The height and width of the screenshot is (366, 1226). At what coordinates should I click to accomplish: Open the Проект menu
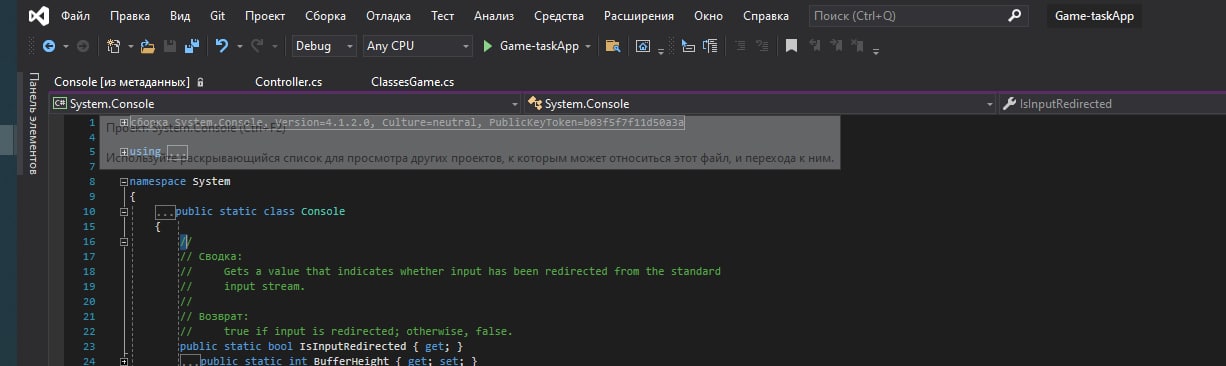click(265, 17)
